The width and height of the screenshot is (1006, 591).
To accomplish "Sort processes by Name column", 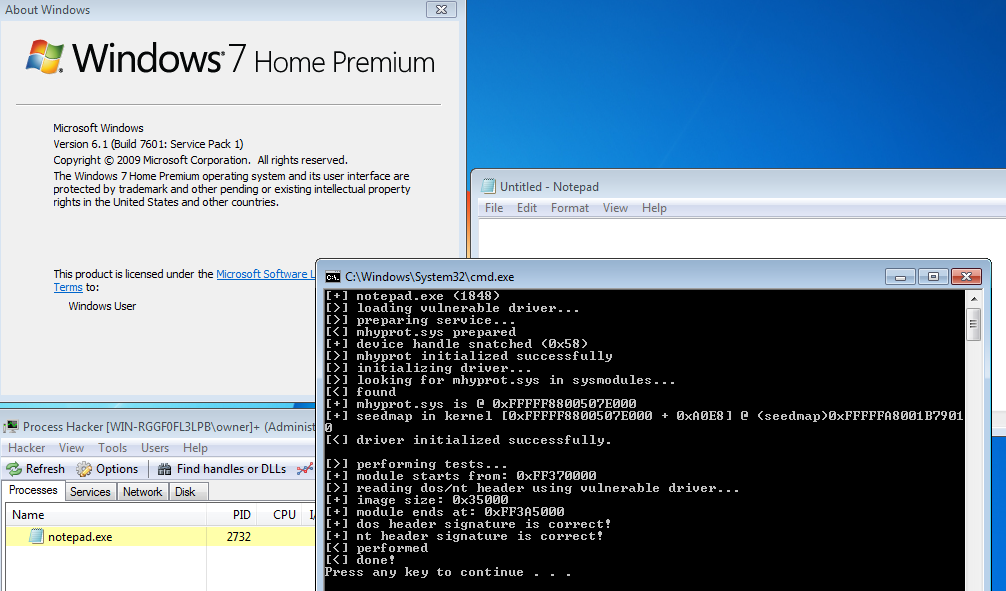I will coord(106,515).
